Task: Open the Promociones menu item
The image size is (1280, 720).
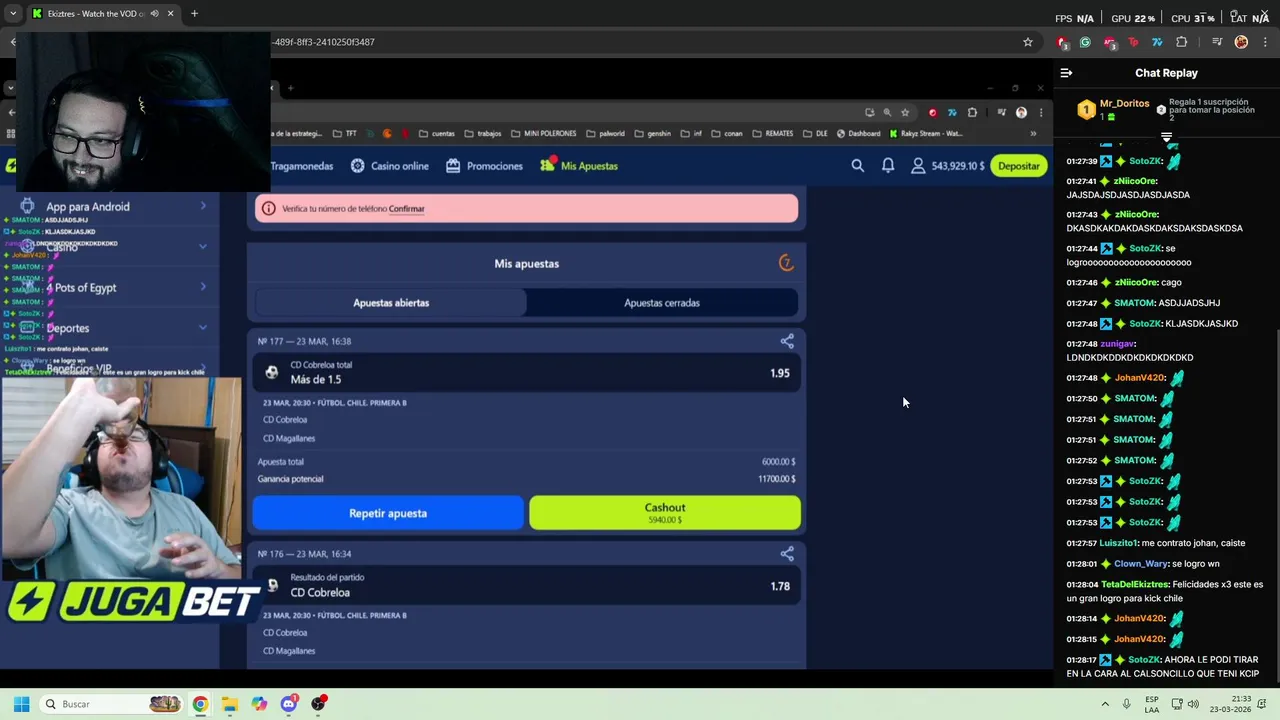Action: [x=485, y=166]
